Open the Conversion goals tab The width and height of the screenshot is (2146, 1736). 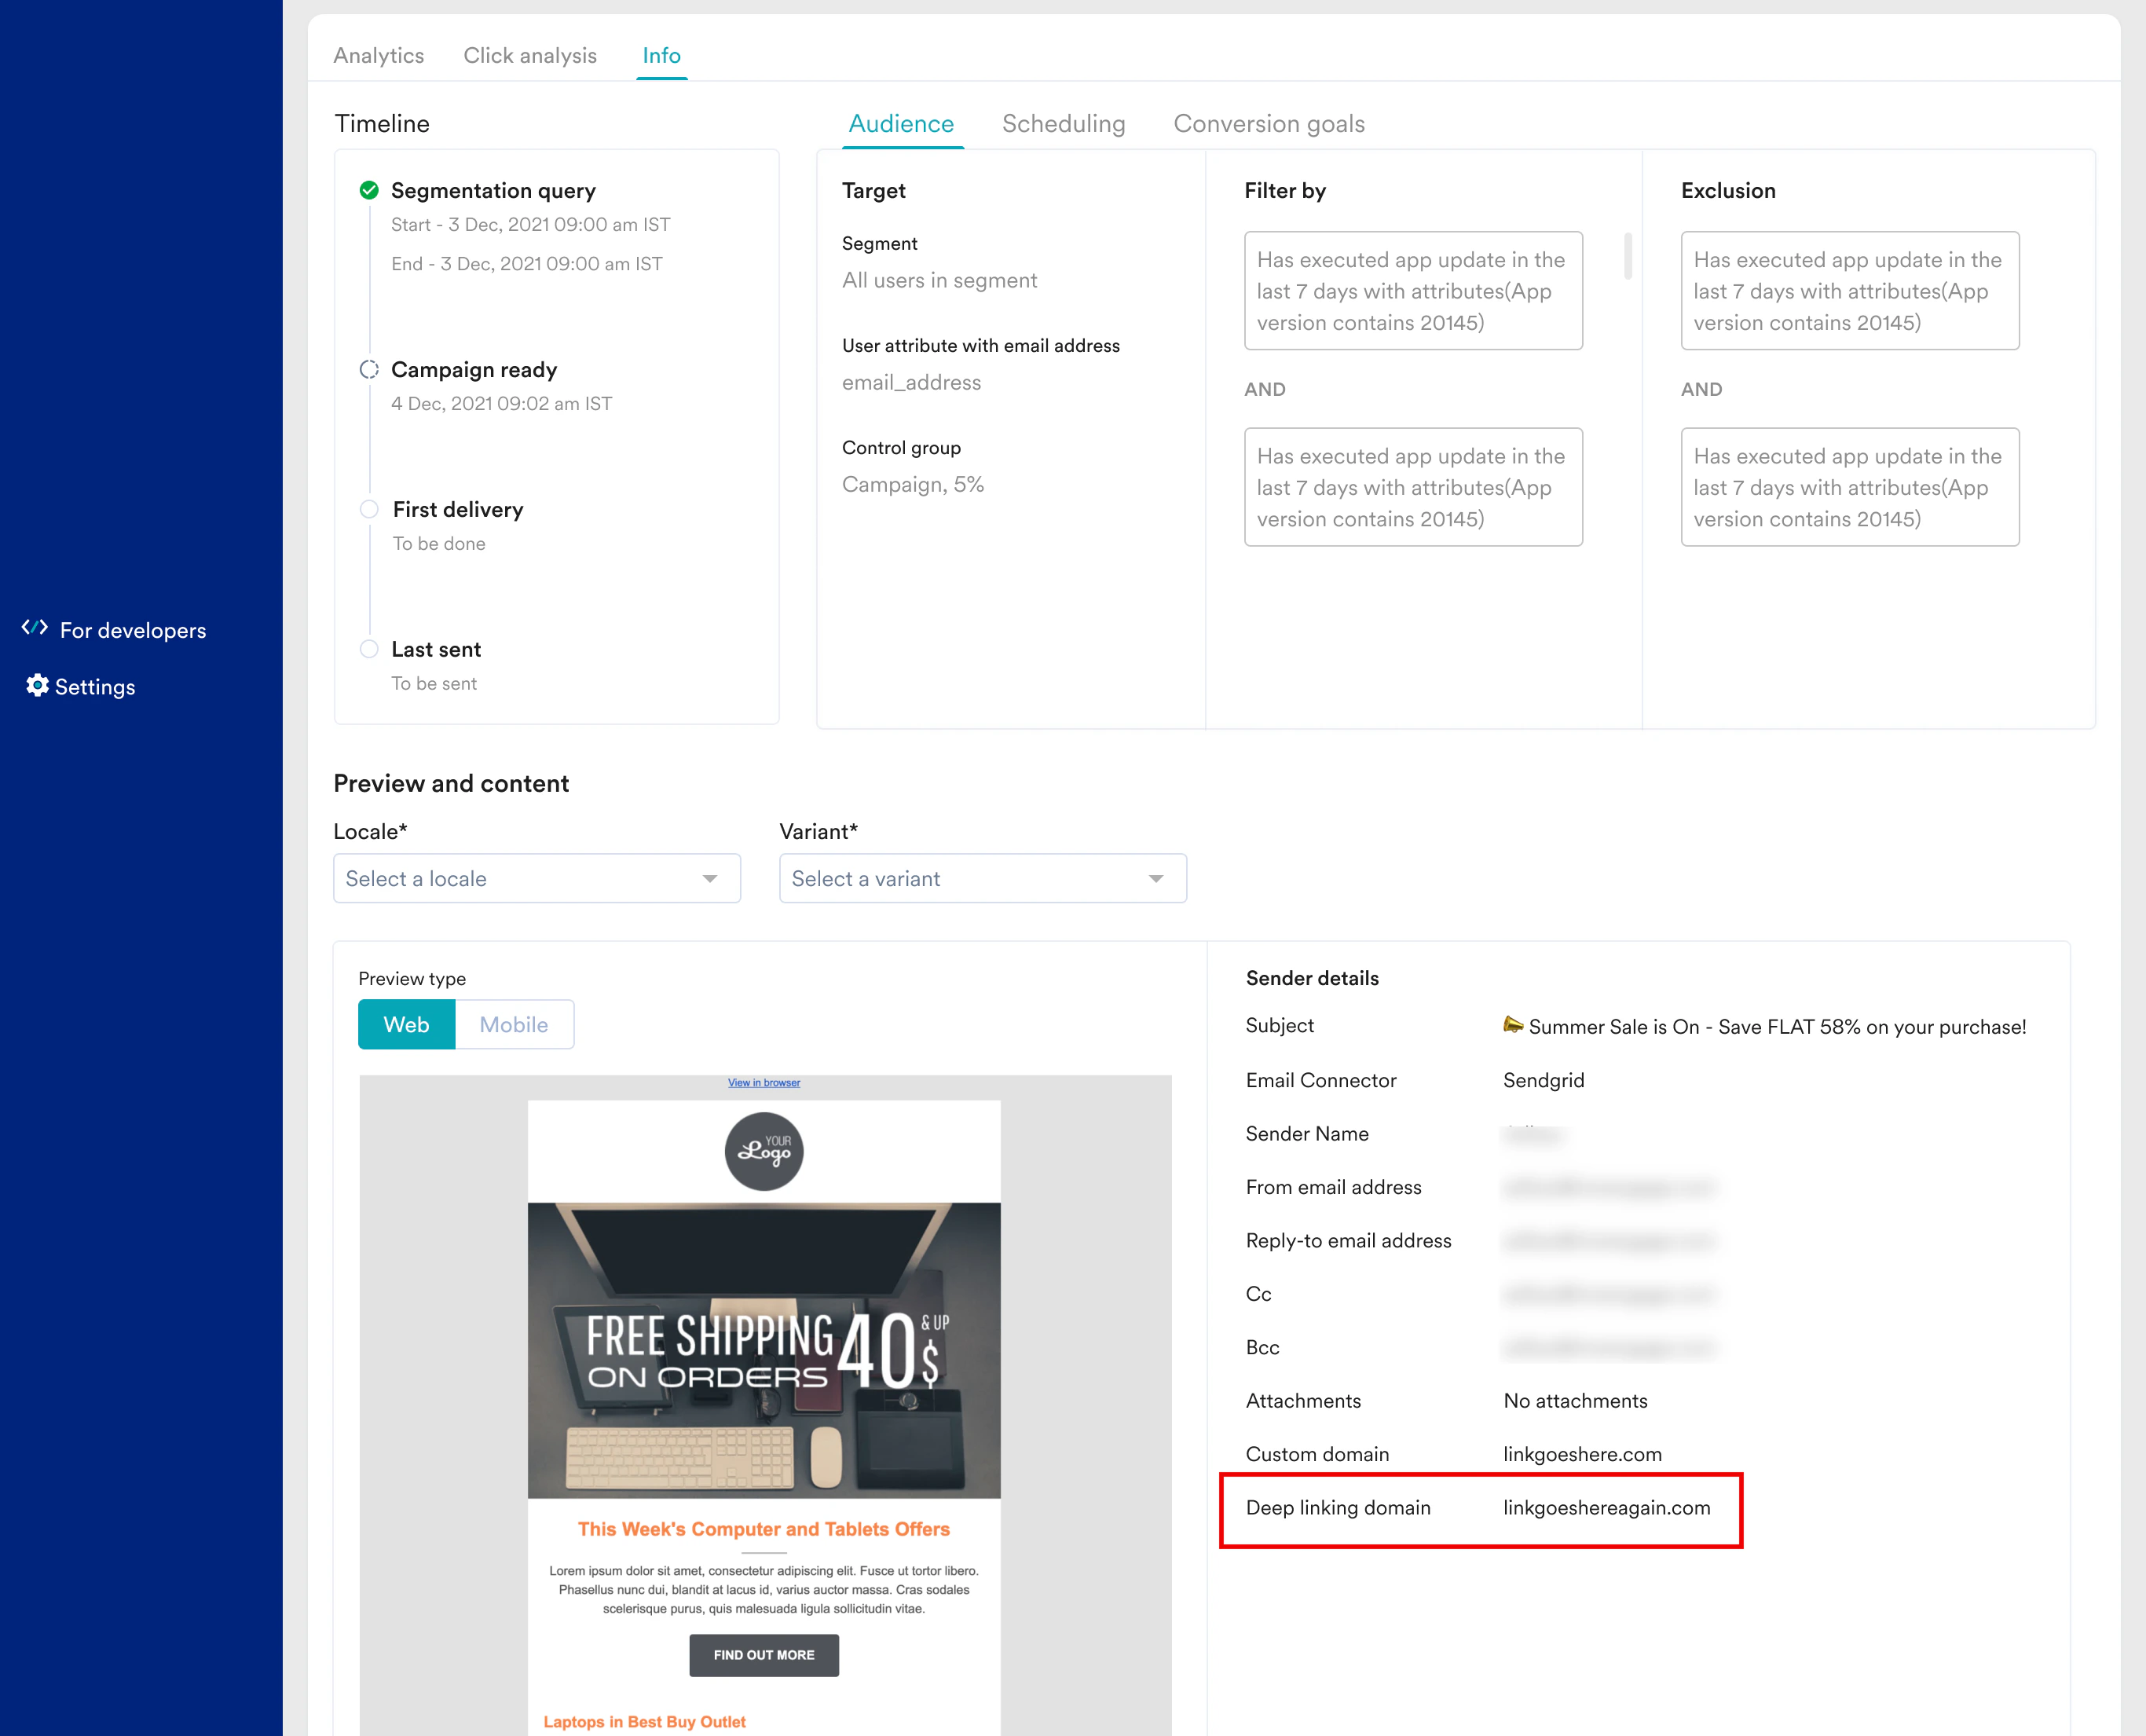[x=1268, y=123]
